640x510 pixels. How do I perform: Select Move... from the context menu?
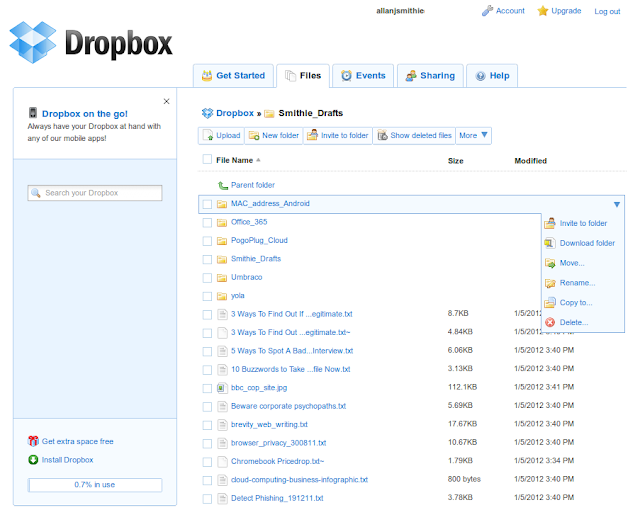[x=572, y=263]
